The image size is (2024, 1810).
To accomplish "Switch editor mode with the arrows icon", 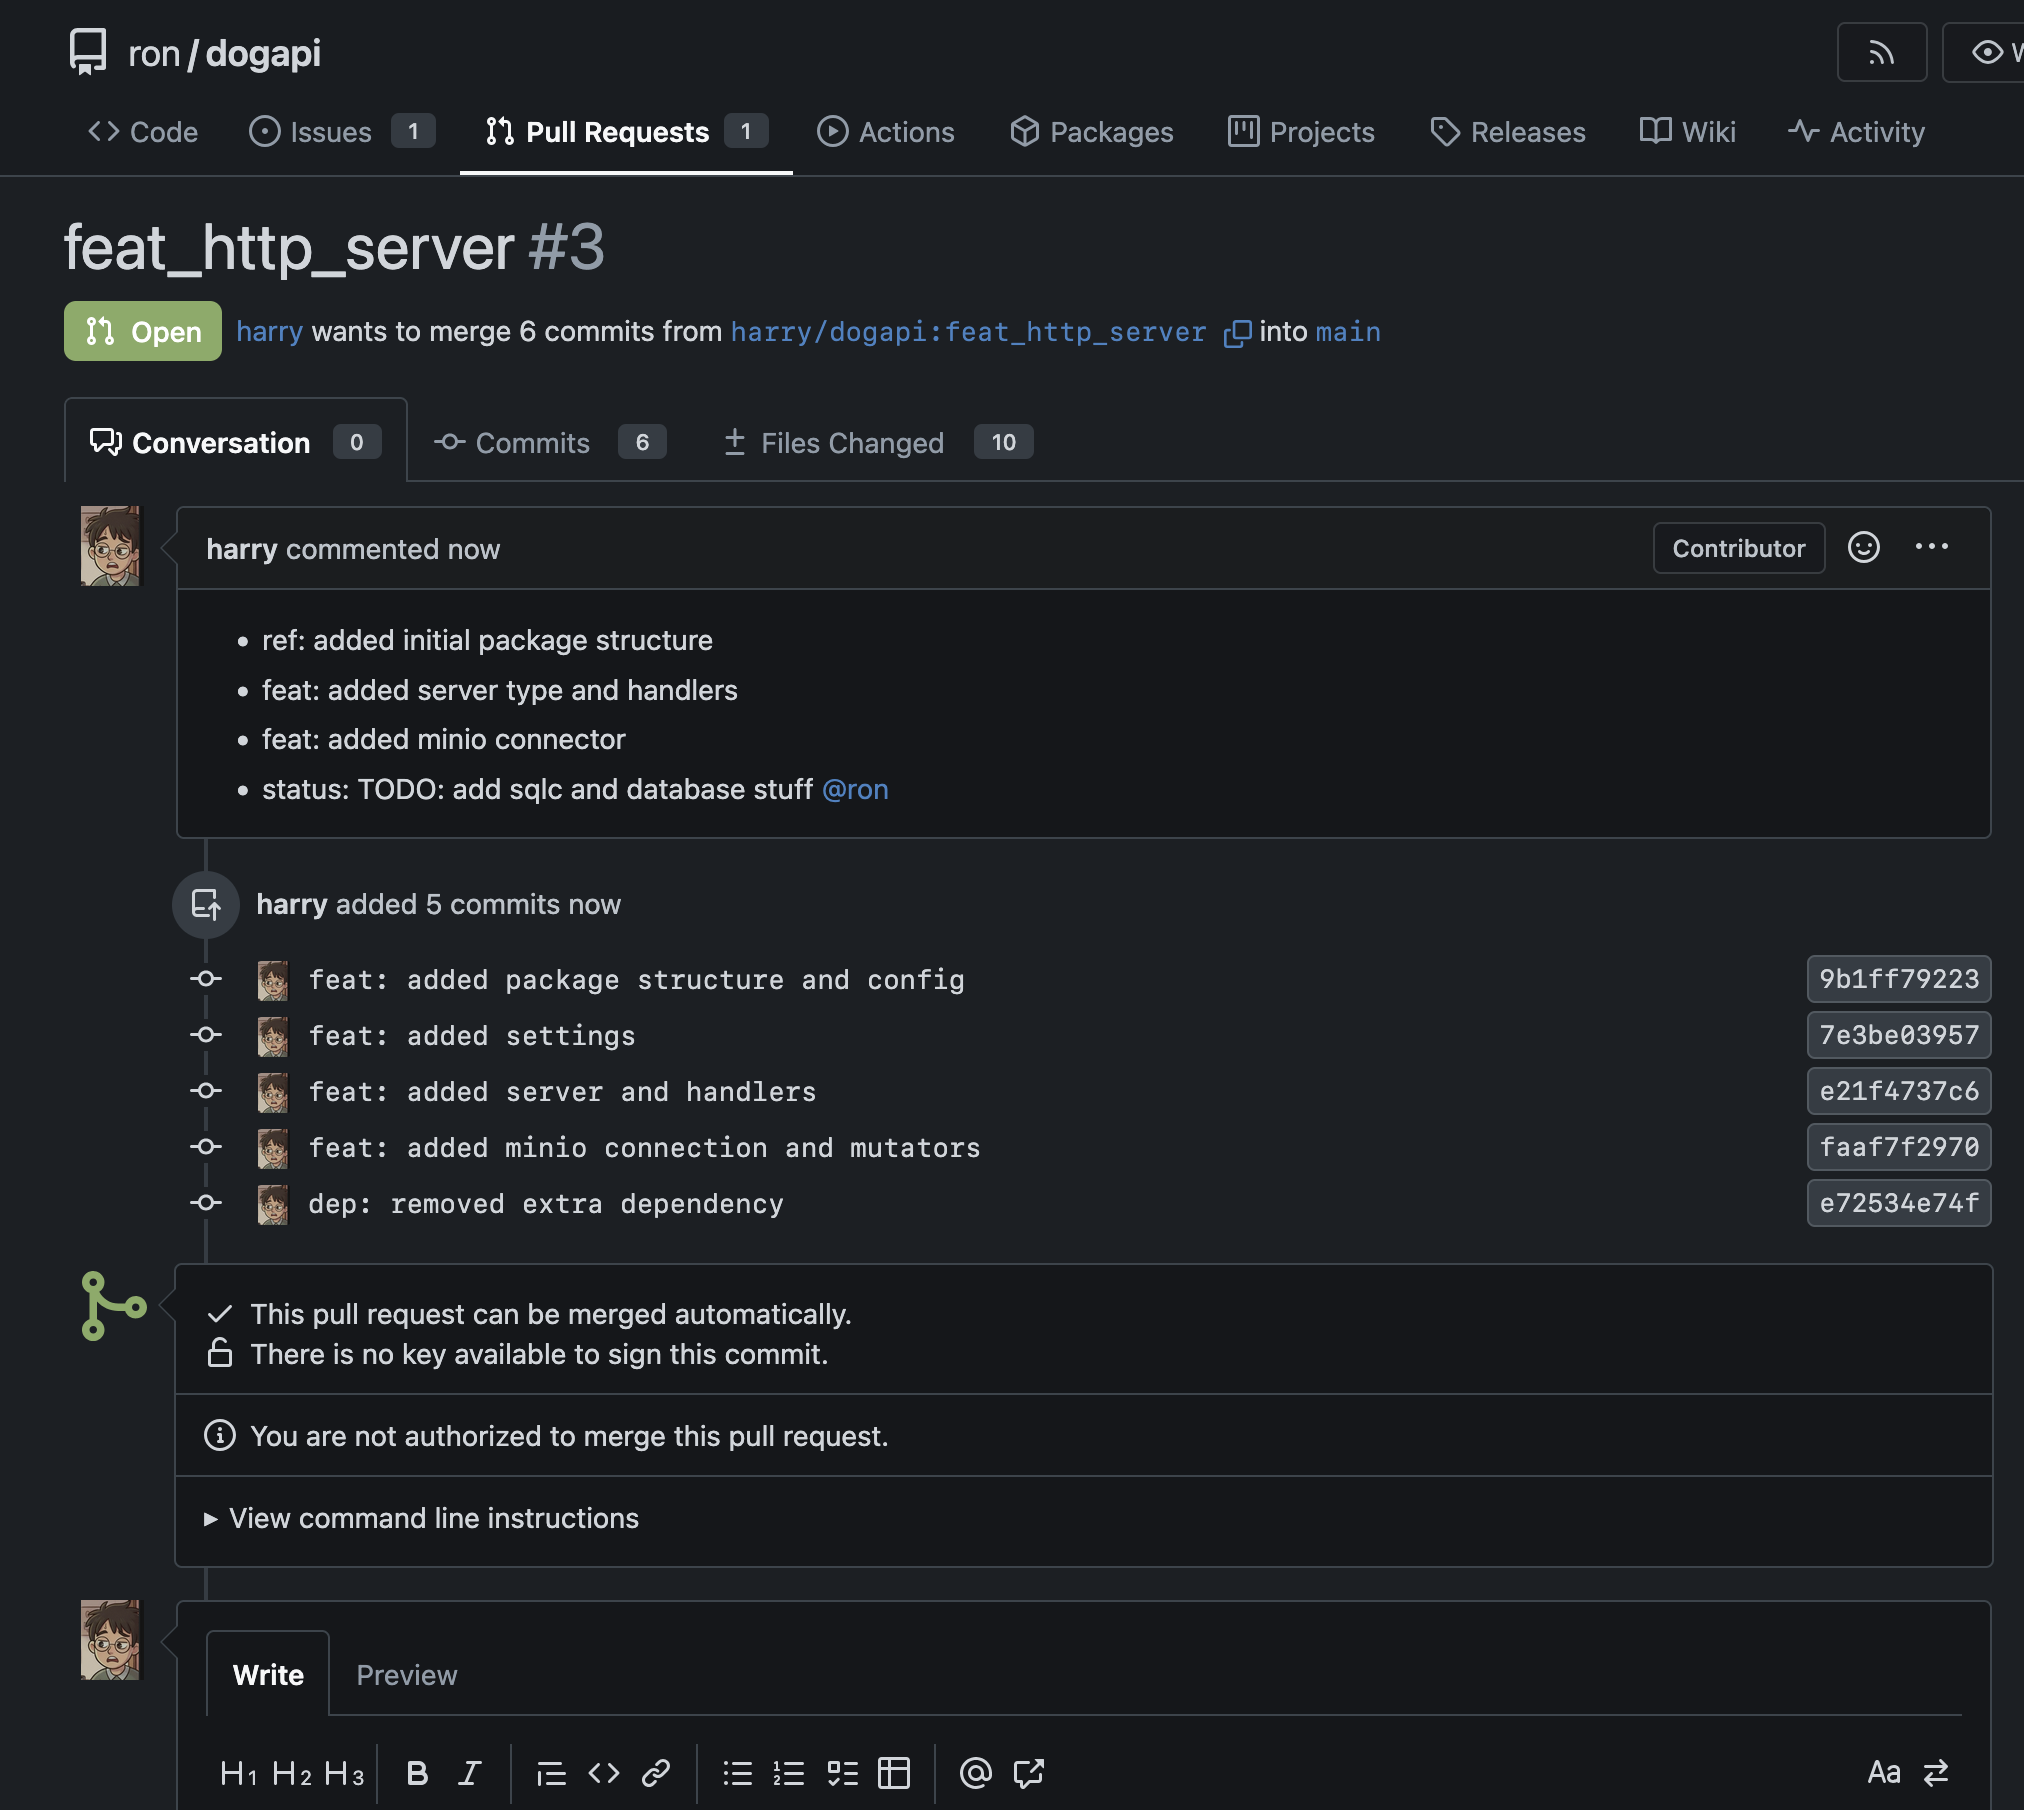I will [1936, 1773].
